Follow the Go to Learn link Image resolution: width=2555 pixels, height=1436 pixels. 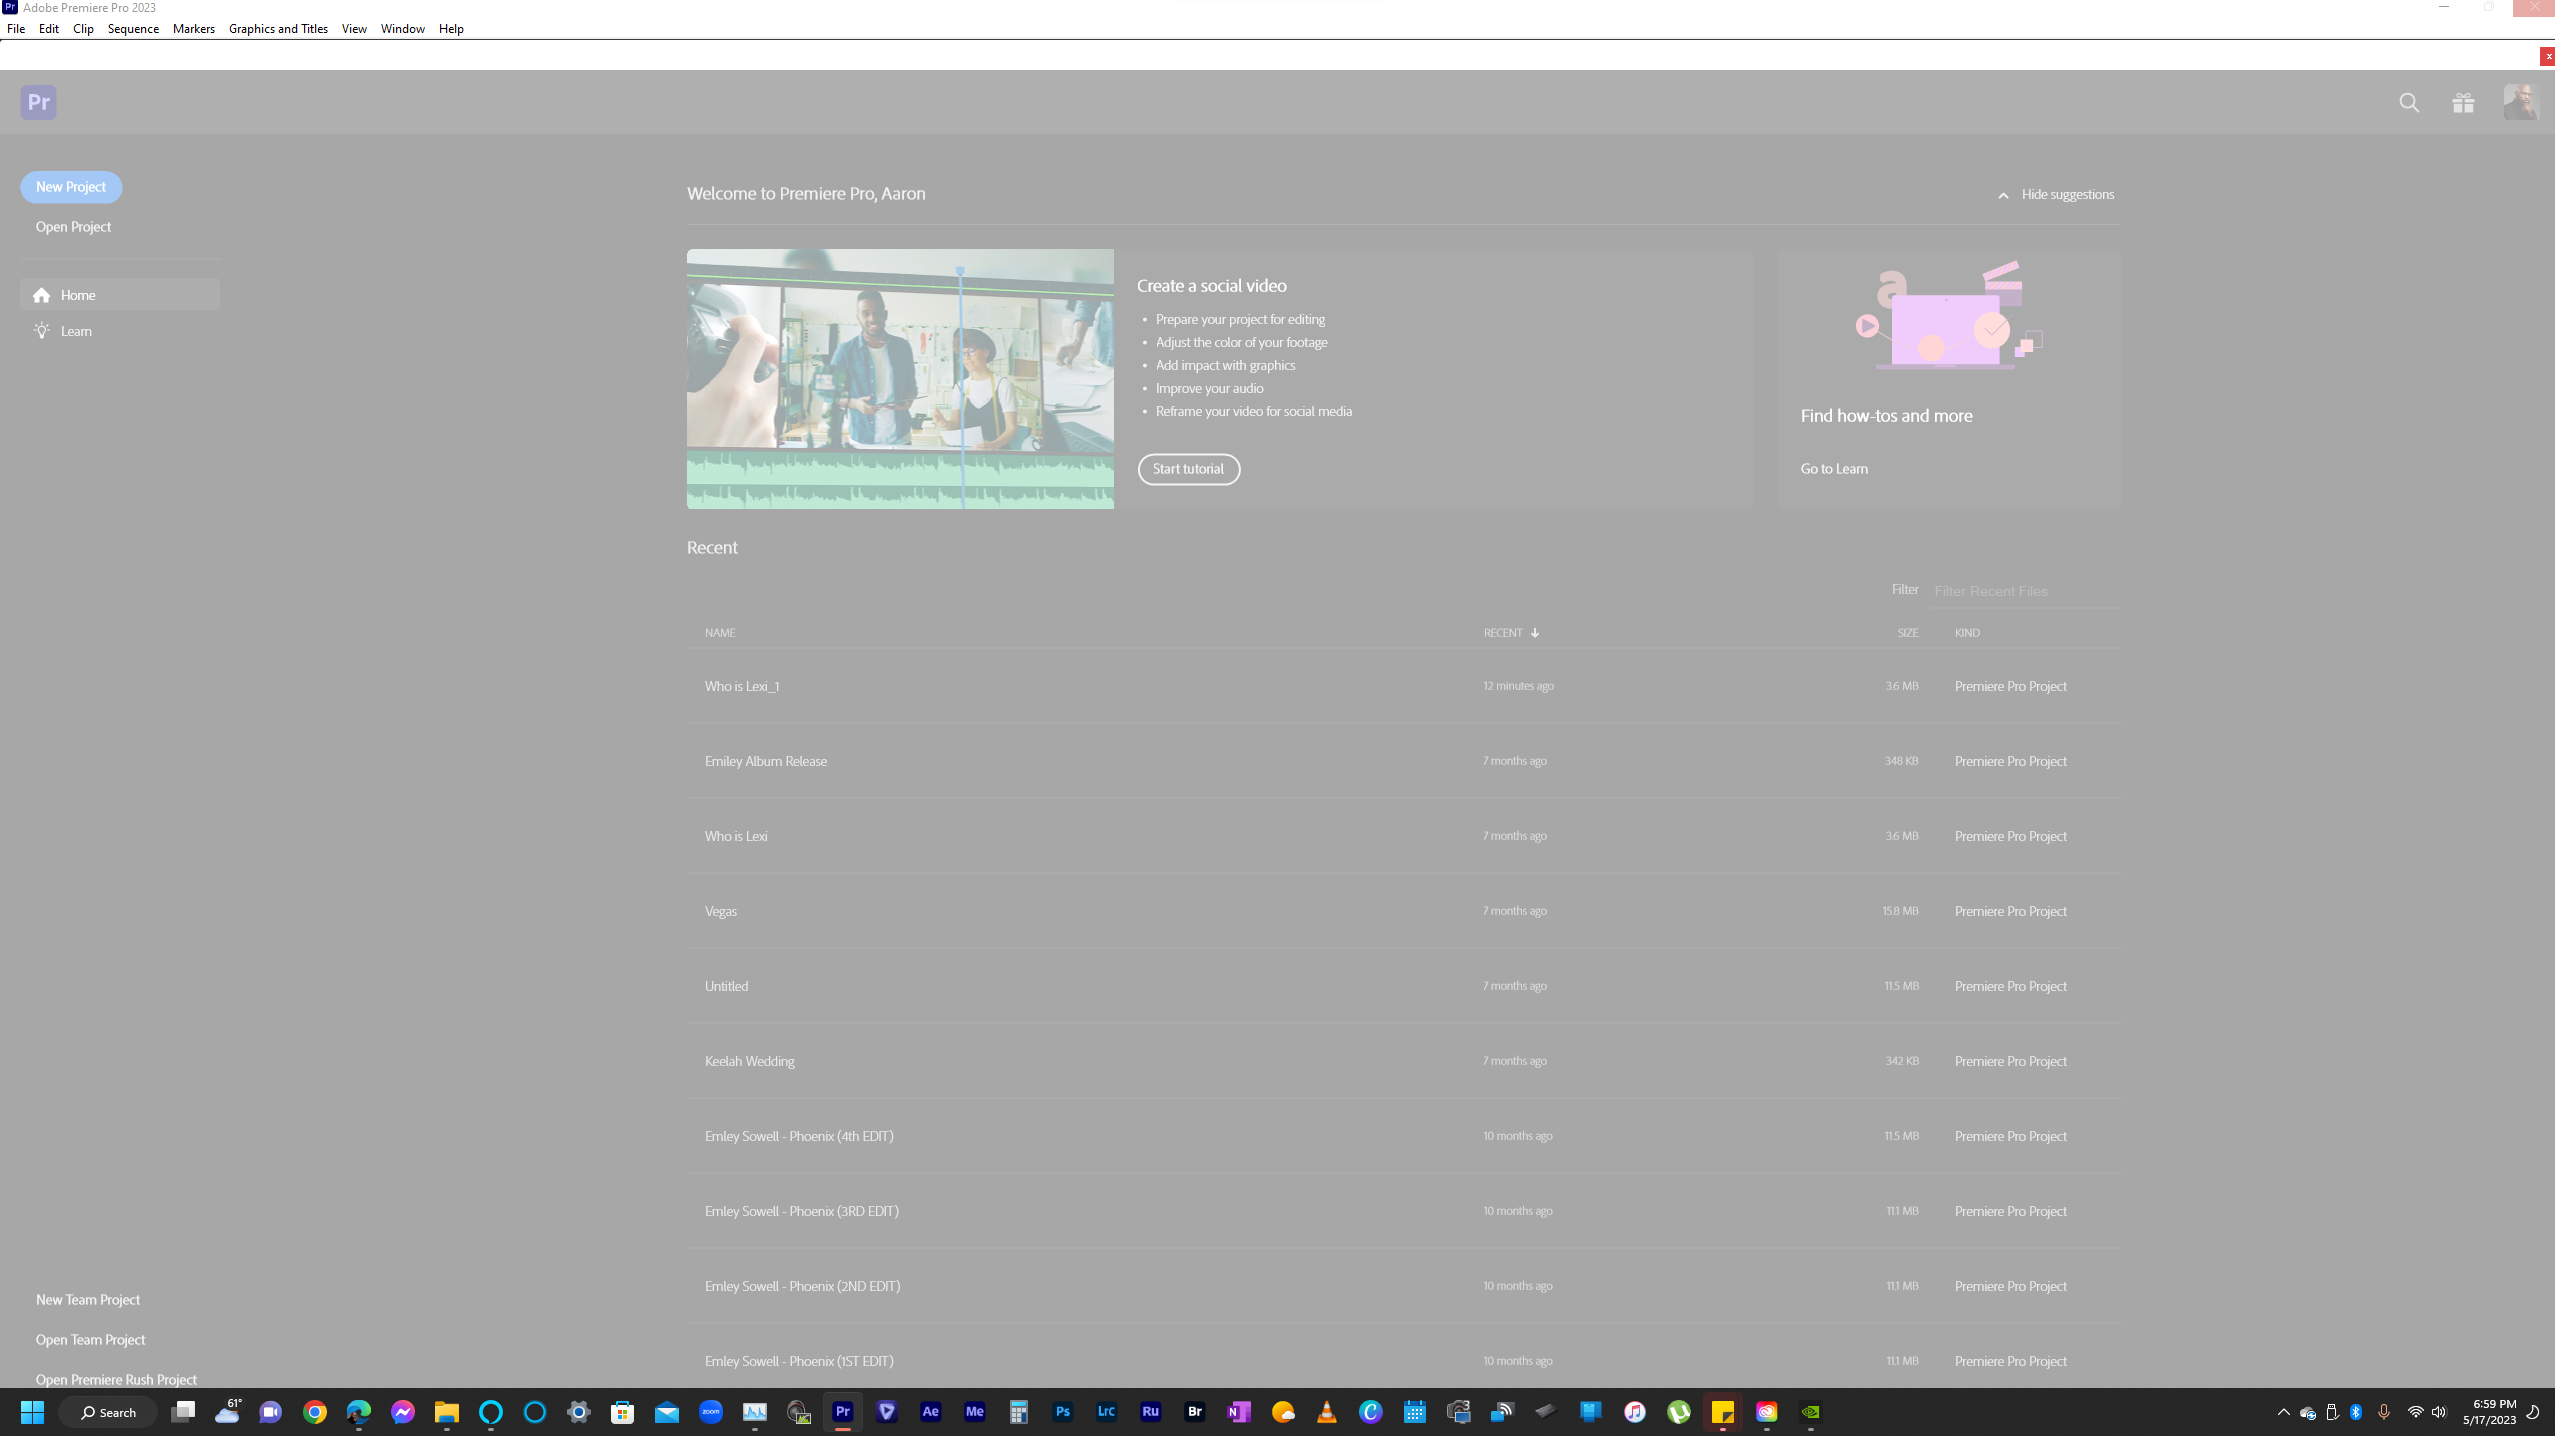tap(1834, 469)
